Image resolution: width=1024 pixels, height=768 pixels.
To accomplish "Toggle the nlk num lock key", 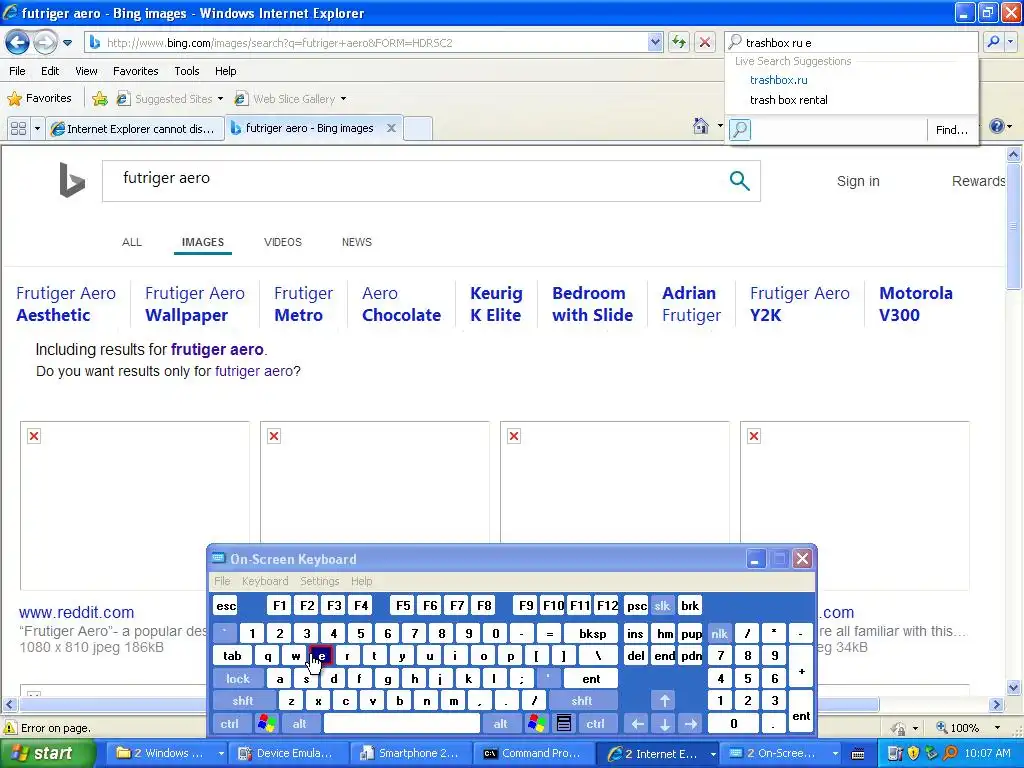I will pyautogui.click(x=720, y=633).
